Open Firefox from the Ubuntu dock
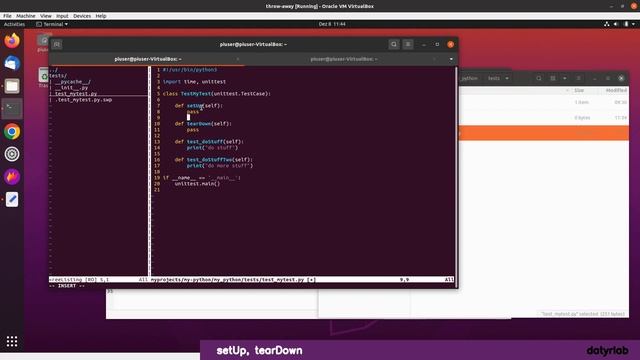This screenshot has width=640, height=360. (x=12, y=40)
